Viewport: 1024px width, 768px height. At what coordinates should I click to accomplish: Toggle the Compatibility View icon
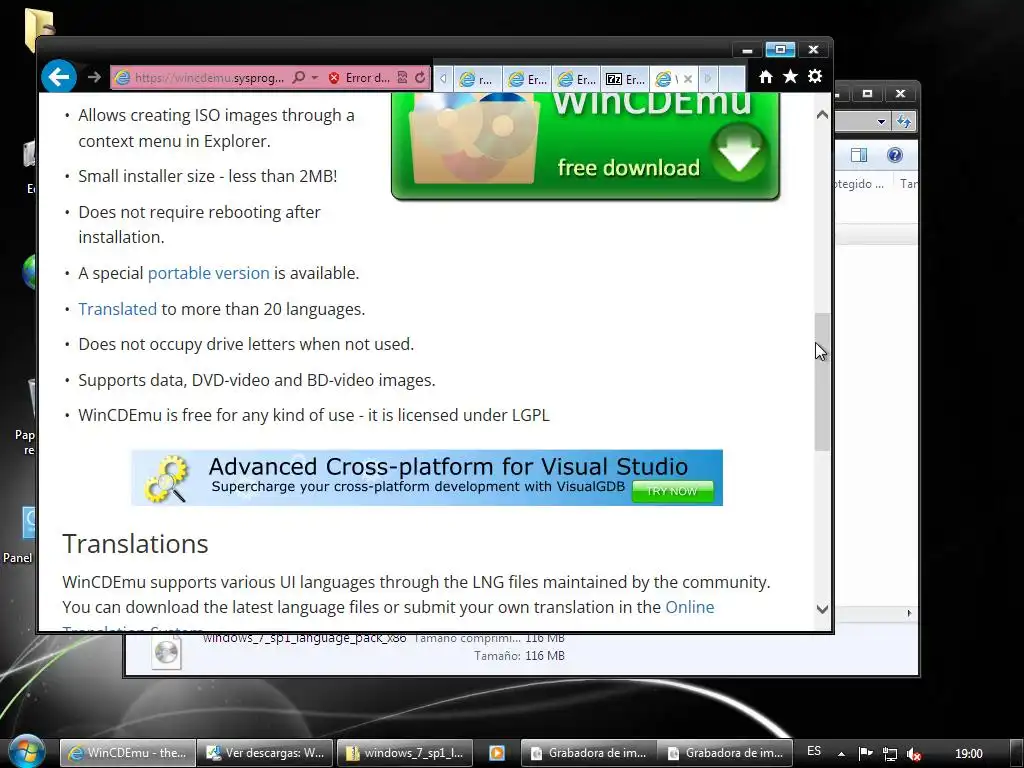pos(403,78)
